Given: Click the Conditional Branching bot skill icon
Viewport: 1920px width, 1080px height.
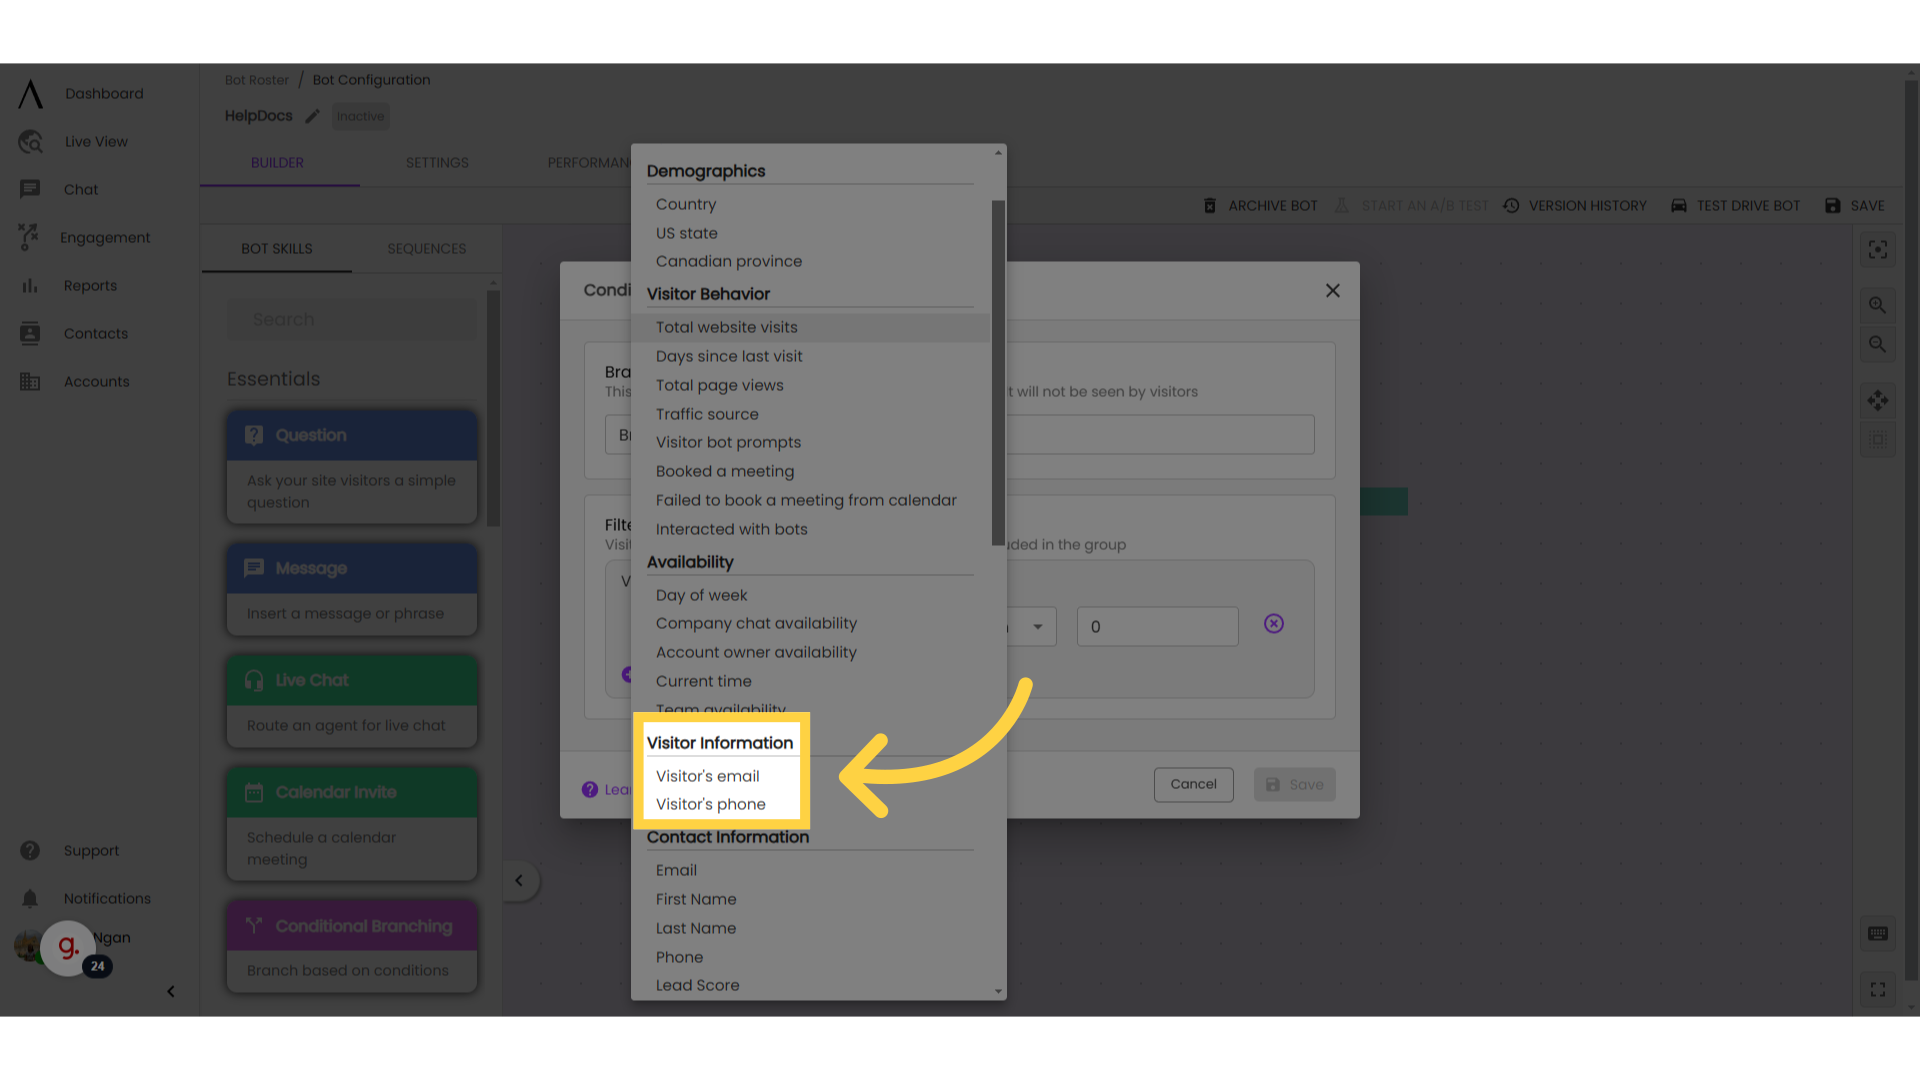Looking at the screenshot, I should coord(252,926).
